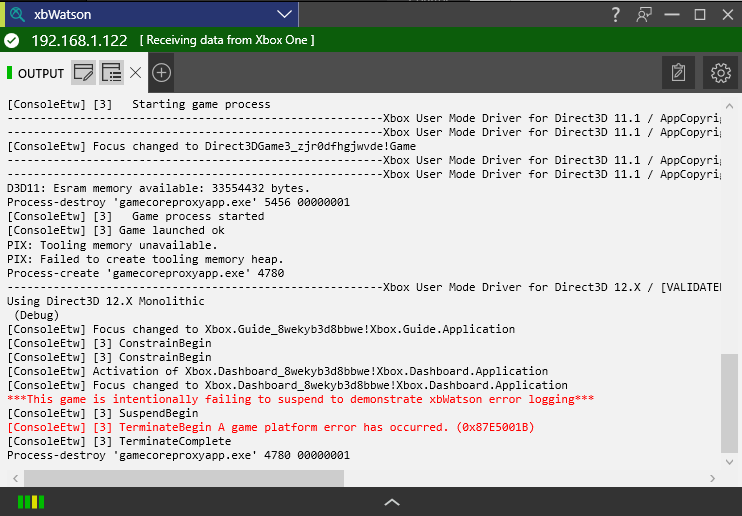Click 'PIX: Failed to create tooling memory heap.'
This screenshot has width=742, height=516.
pos(145,259)
